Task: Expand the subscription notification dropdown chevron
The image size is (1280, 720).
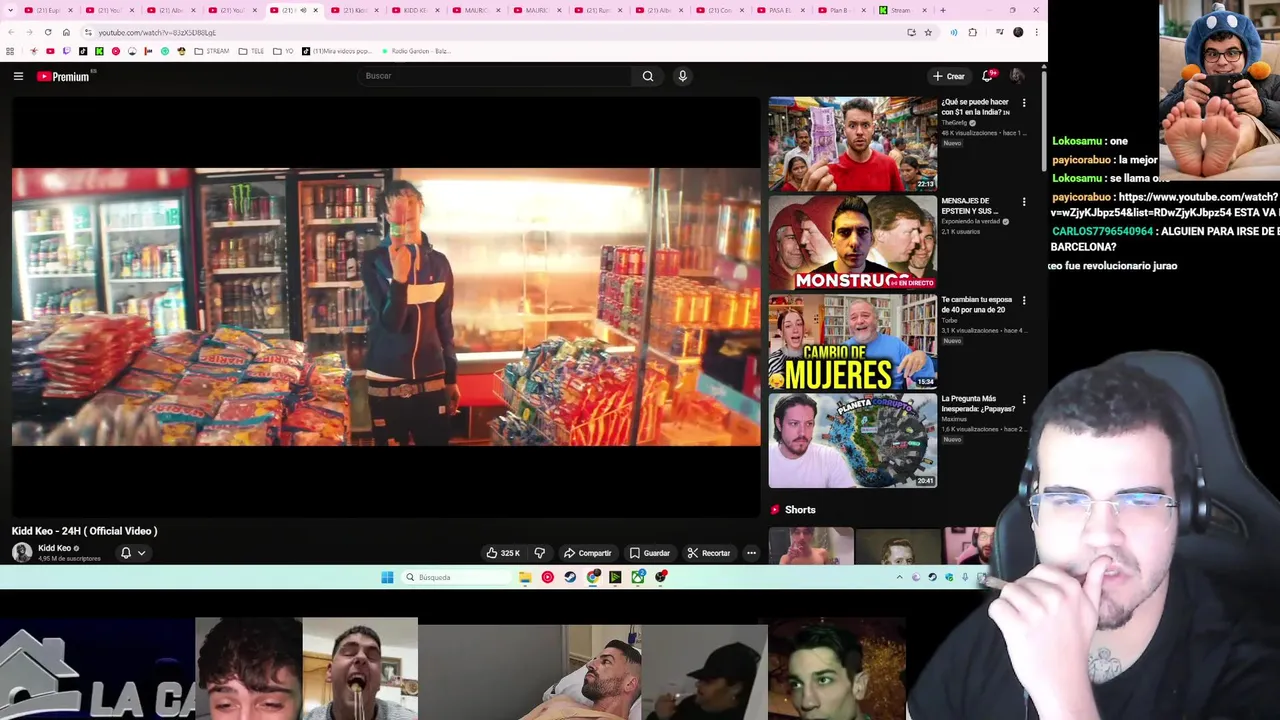Action: [x=141, y=552]
